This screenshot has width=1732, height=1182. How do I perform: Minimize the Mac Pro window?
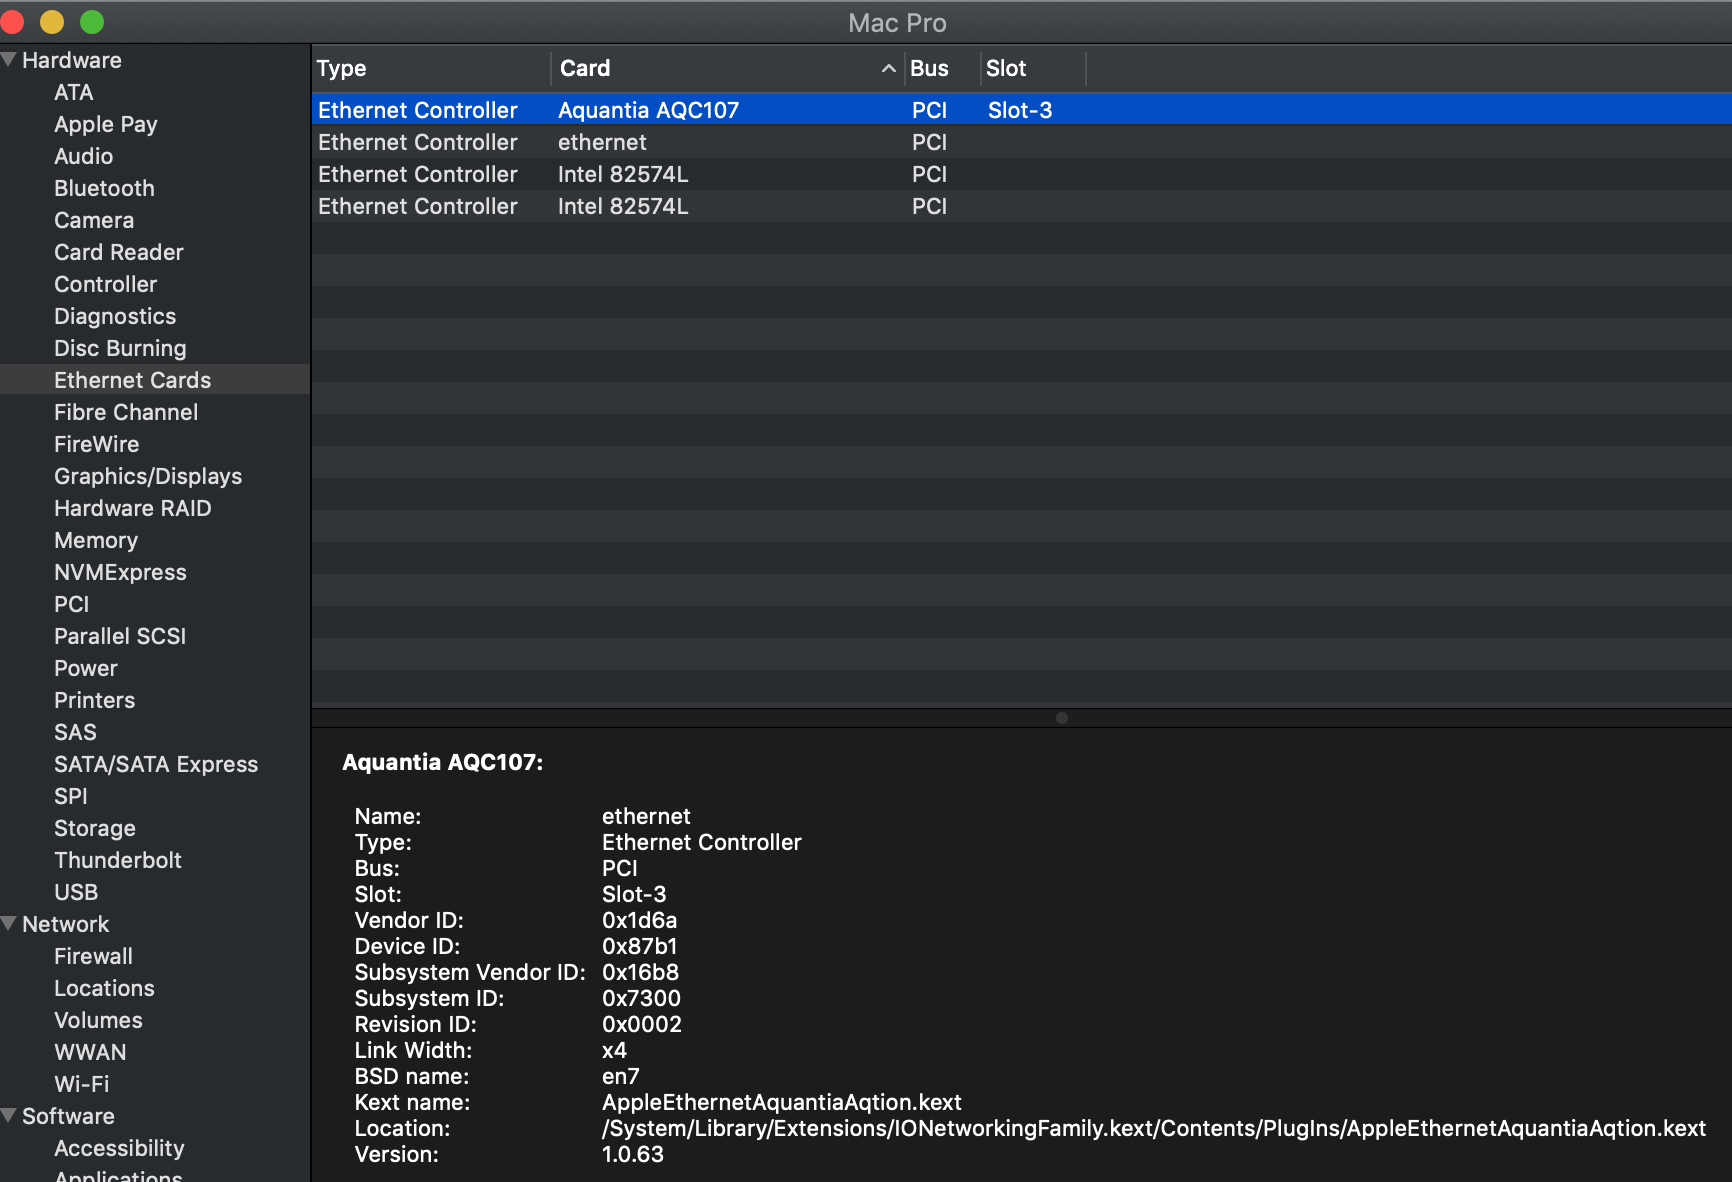click(x=52, y=22)
